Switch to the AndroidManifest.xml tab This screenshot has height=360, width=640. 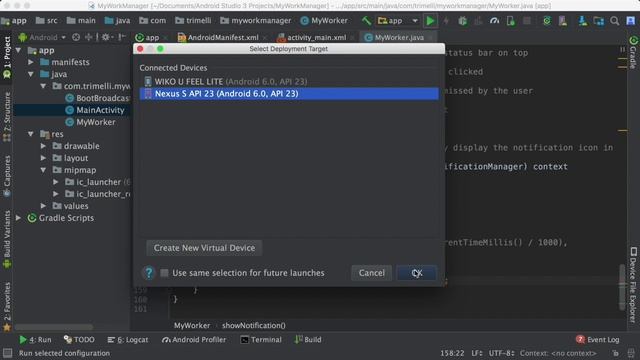222,37
